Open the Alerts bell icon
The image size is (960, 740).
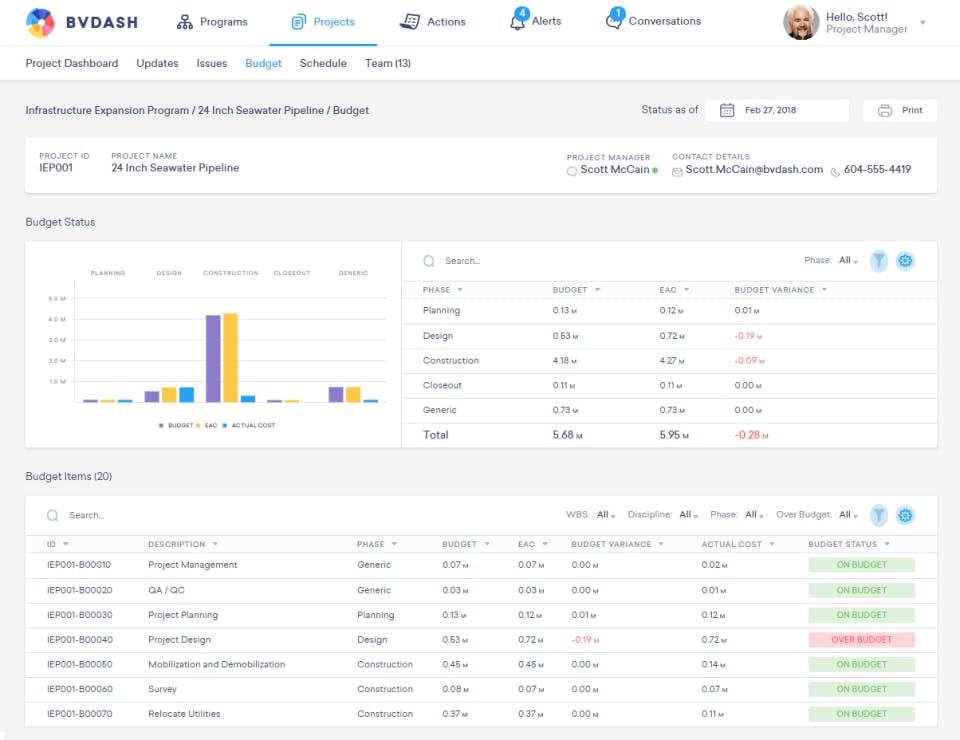point(517,22)
